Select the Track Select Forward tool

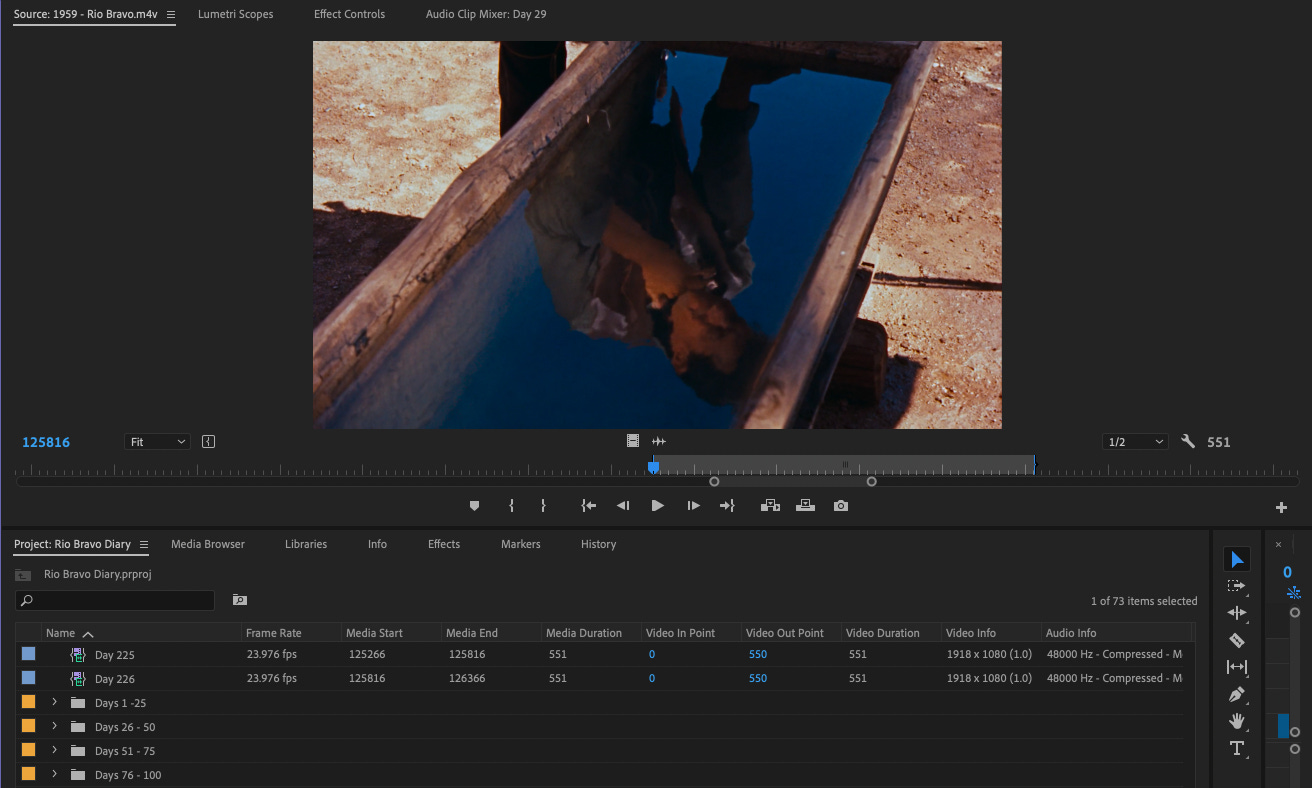[1237, 586]
